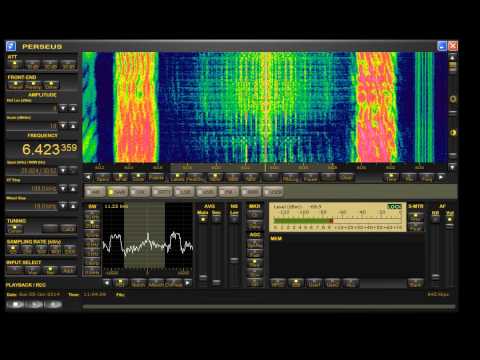480x360 pixels.
Task: Toggle the Dither front-end button
Action: pos(51,85)
